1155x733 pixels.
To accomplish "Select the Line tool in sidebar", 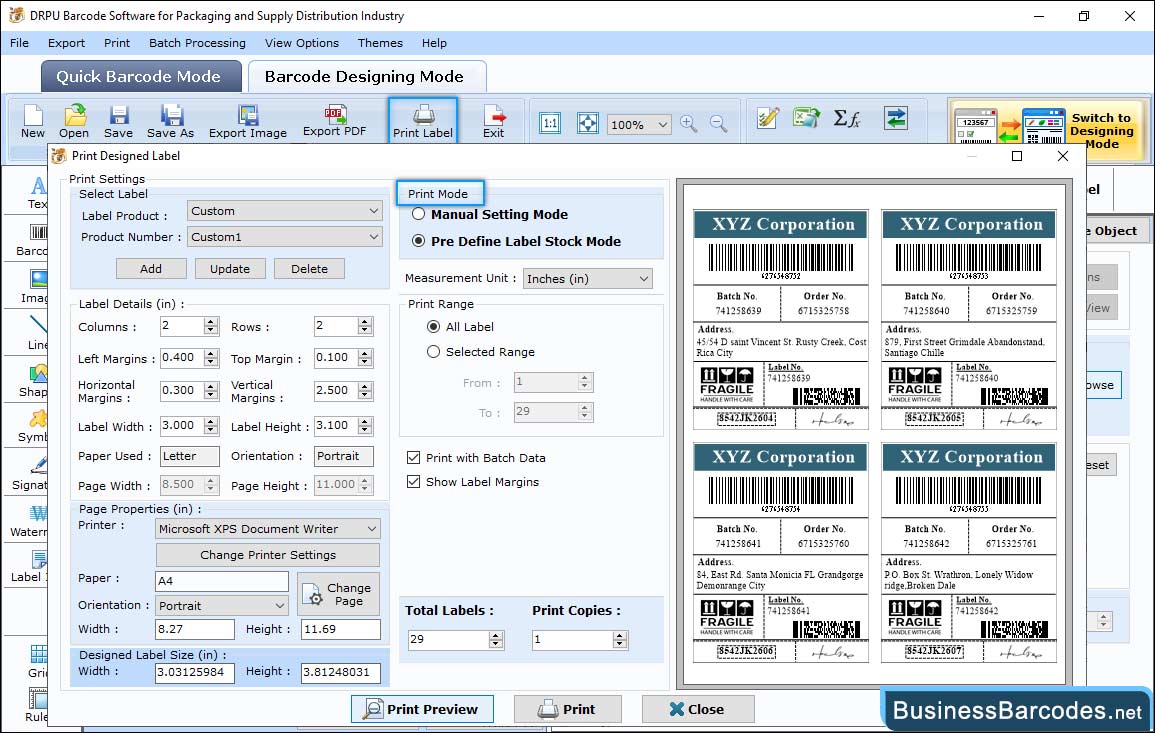I will [38, 333].
